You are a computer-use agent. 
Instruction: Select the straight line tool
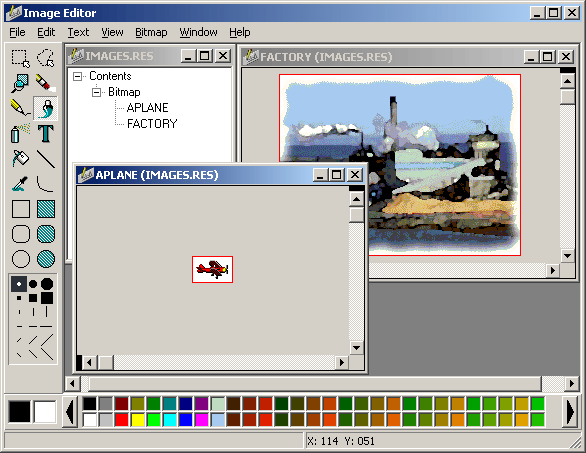(x=46, y=158)
